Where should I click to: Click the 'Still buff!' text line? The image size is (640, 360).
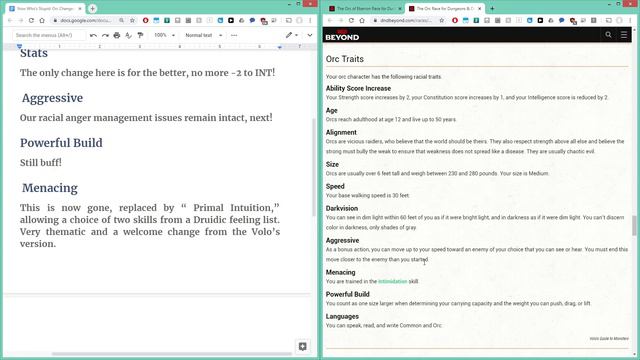41,162
